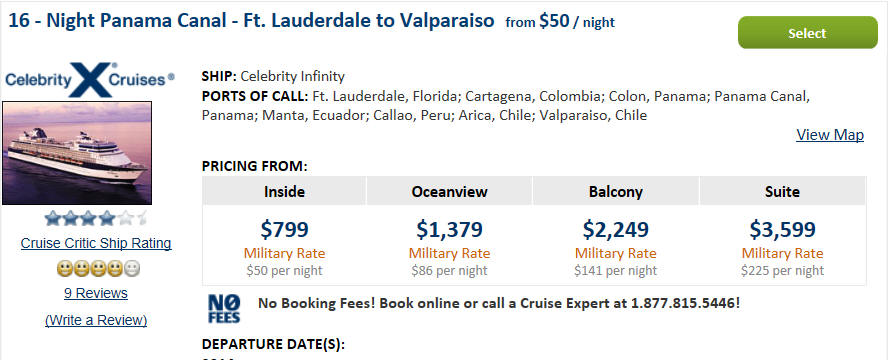Select the Balcony column header

point(616,191)
